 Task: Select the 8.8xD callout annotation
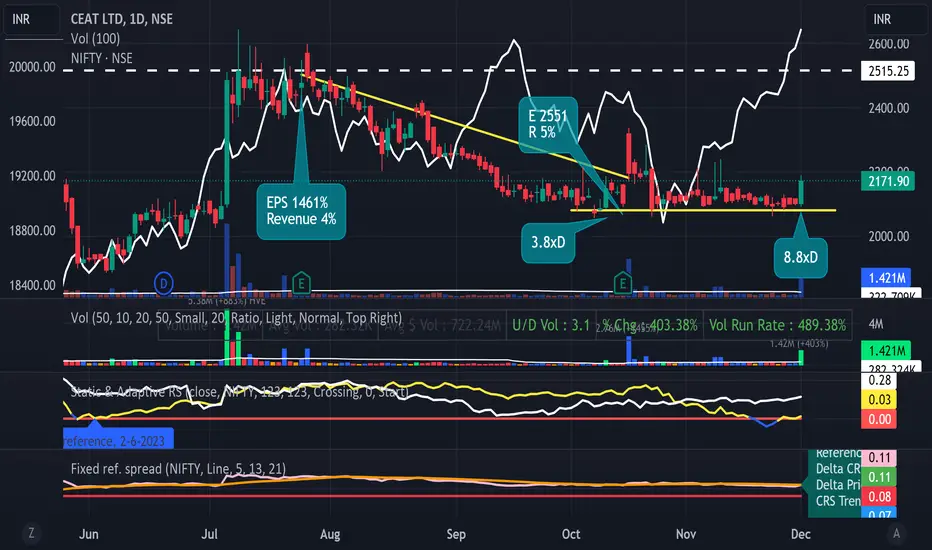click(801, 257)
